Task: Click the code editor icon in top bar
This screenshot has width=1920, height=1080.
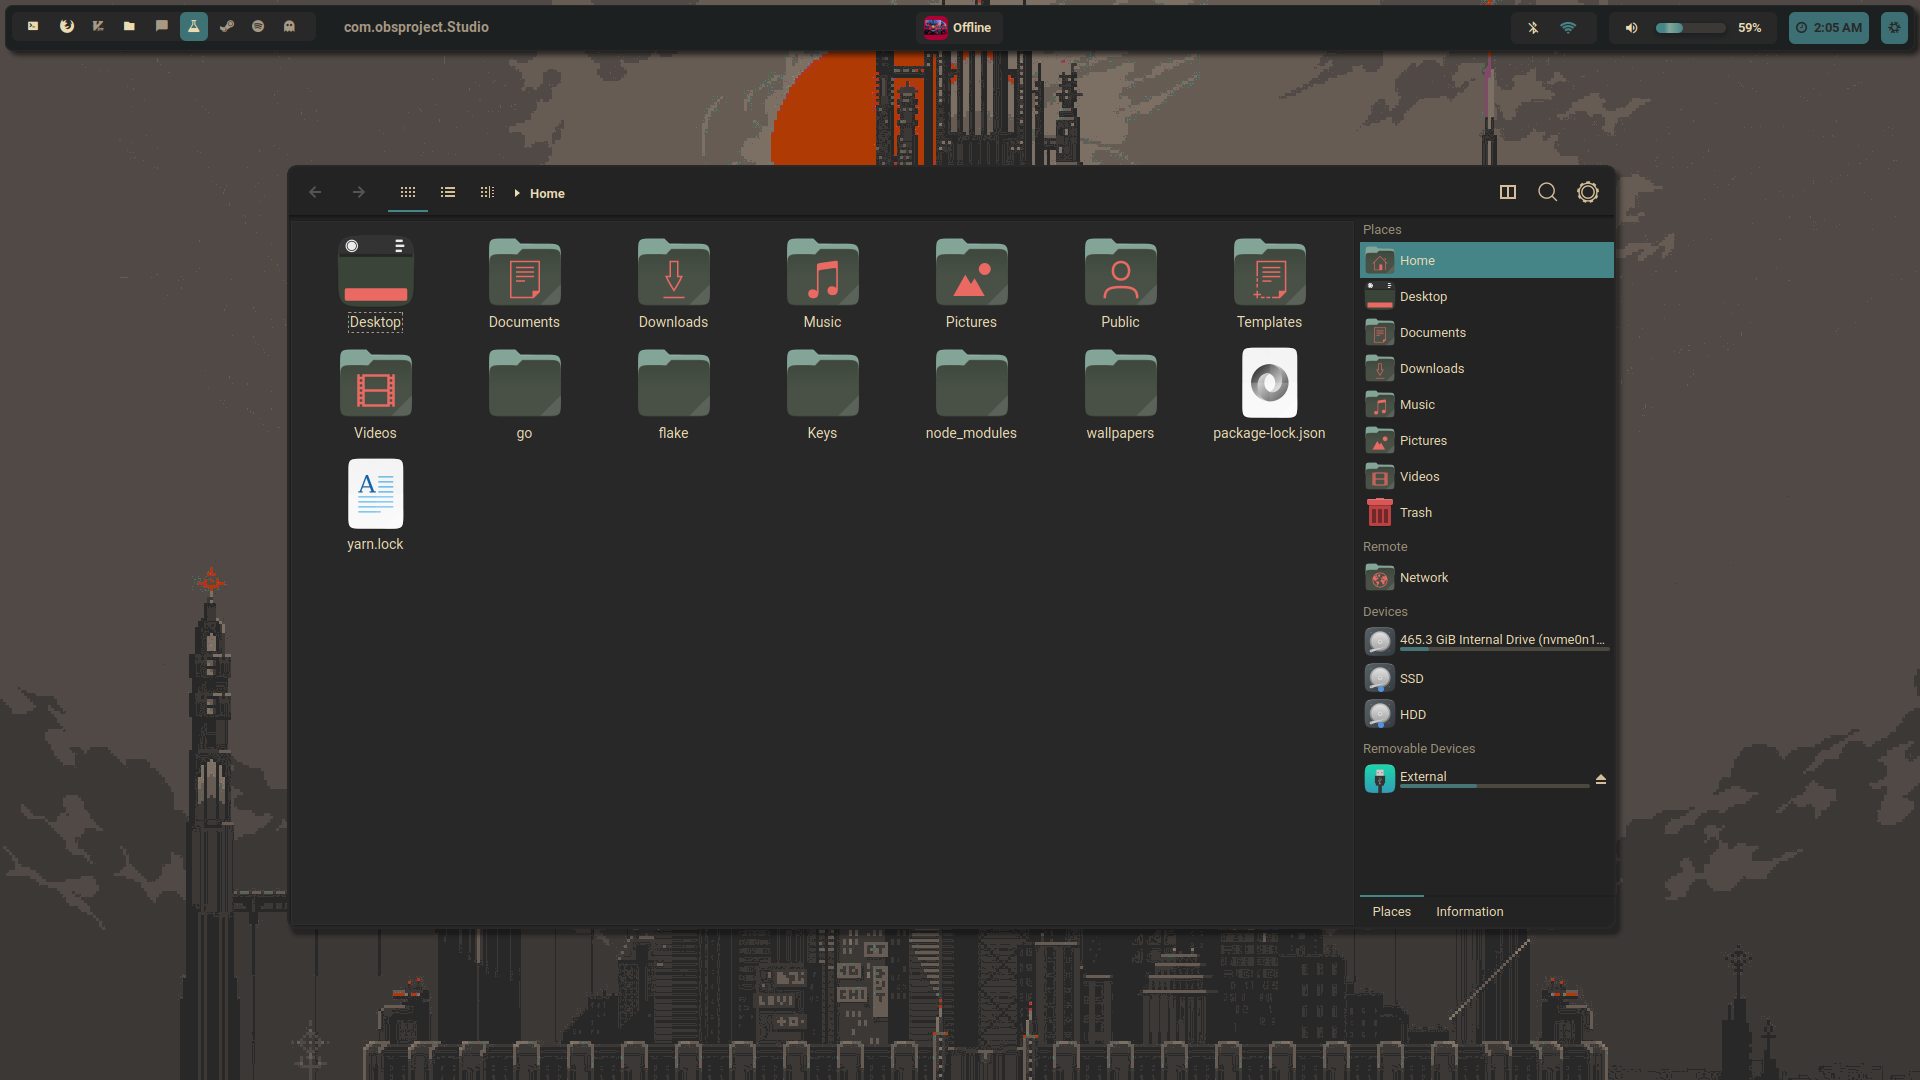Action: tap(98, 27)
